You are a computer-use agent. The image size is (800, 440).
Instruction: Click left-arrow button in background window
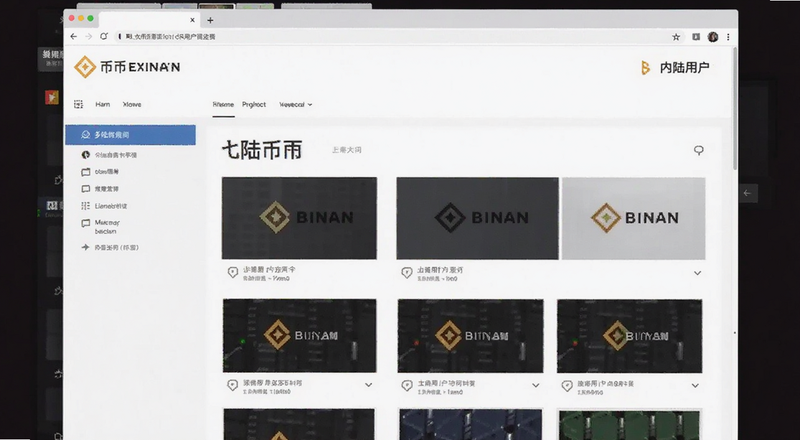[x=747, y=193]
